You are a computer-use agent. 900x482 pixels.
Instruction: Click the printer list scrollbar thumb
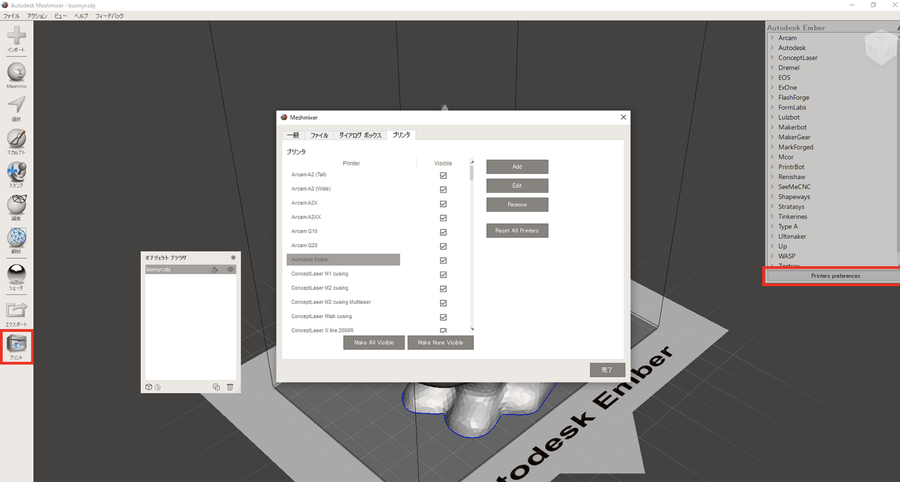click(472, 173)
